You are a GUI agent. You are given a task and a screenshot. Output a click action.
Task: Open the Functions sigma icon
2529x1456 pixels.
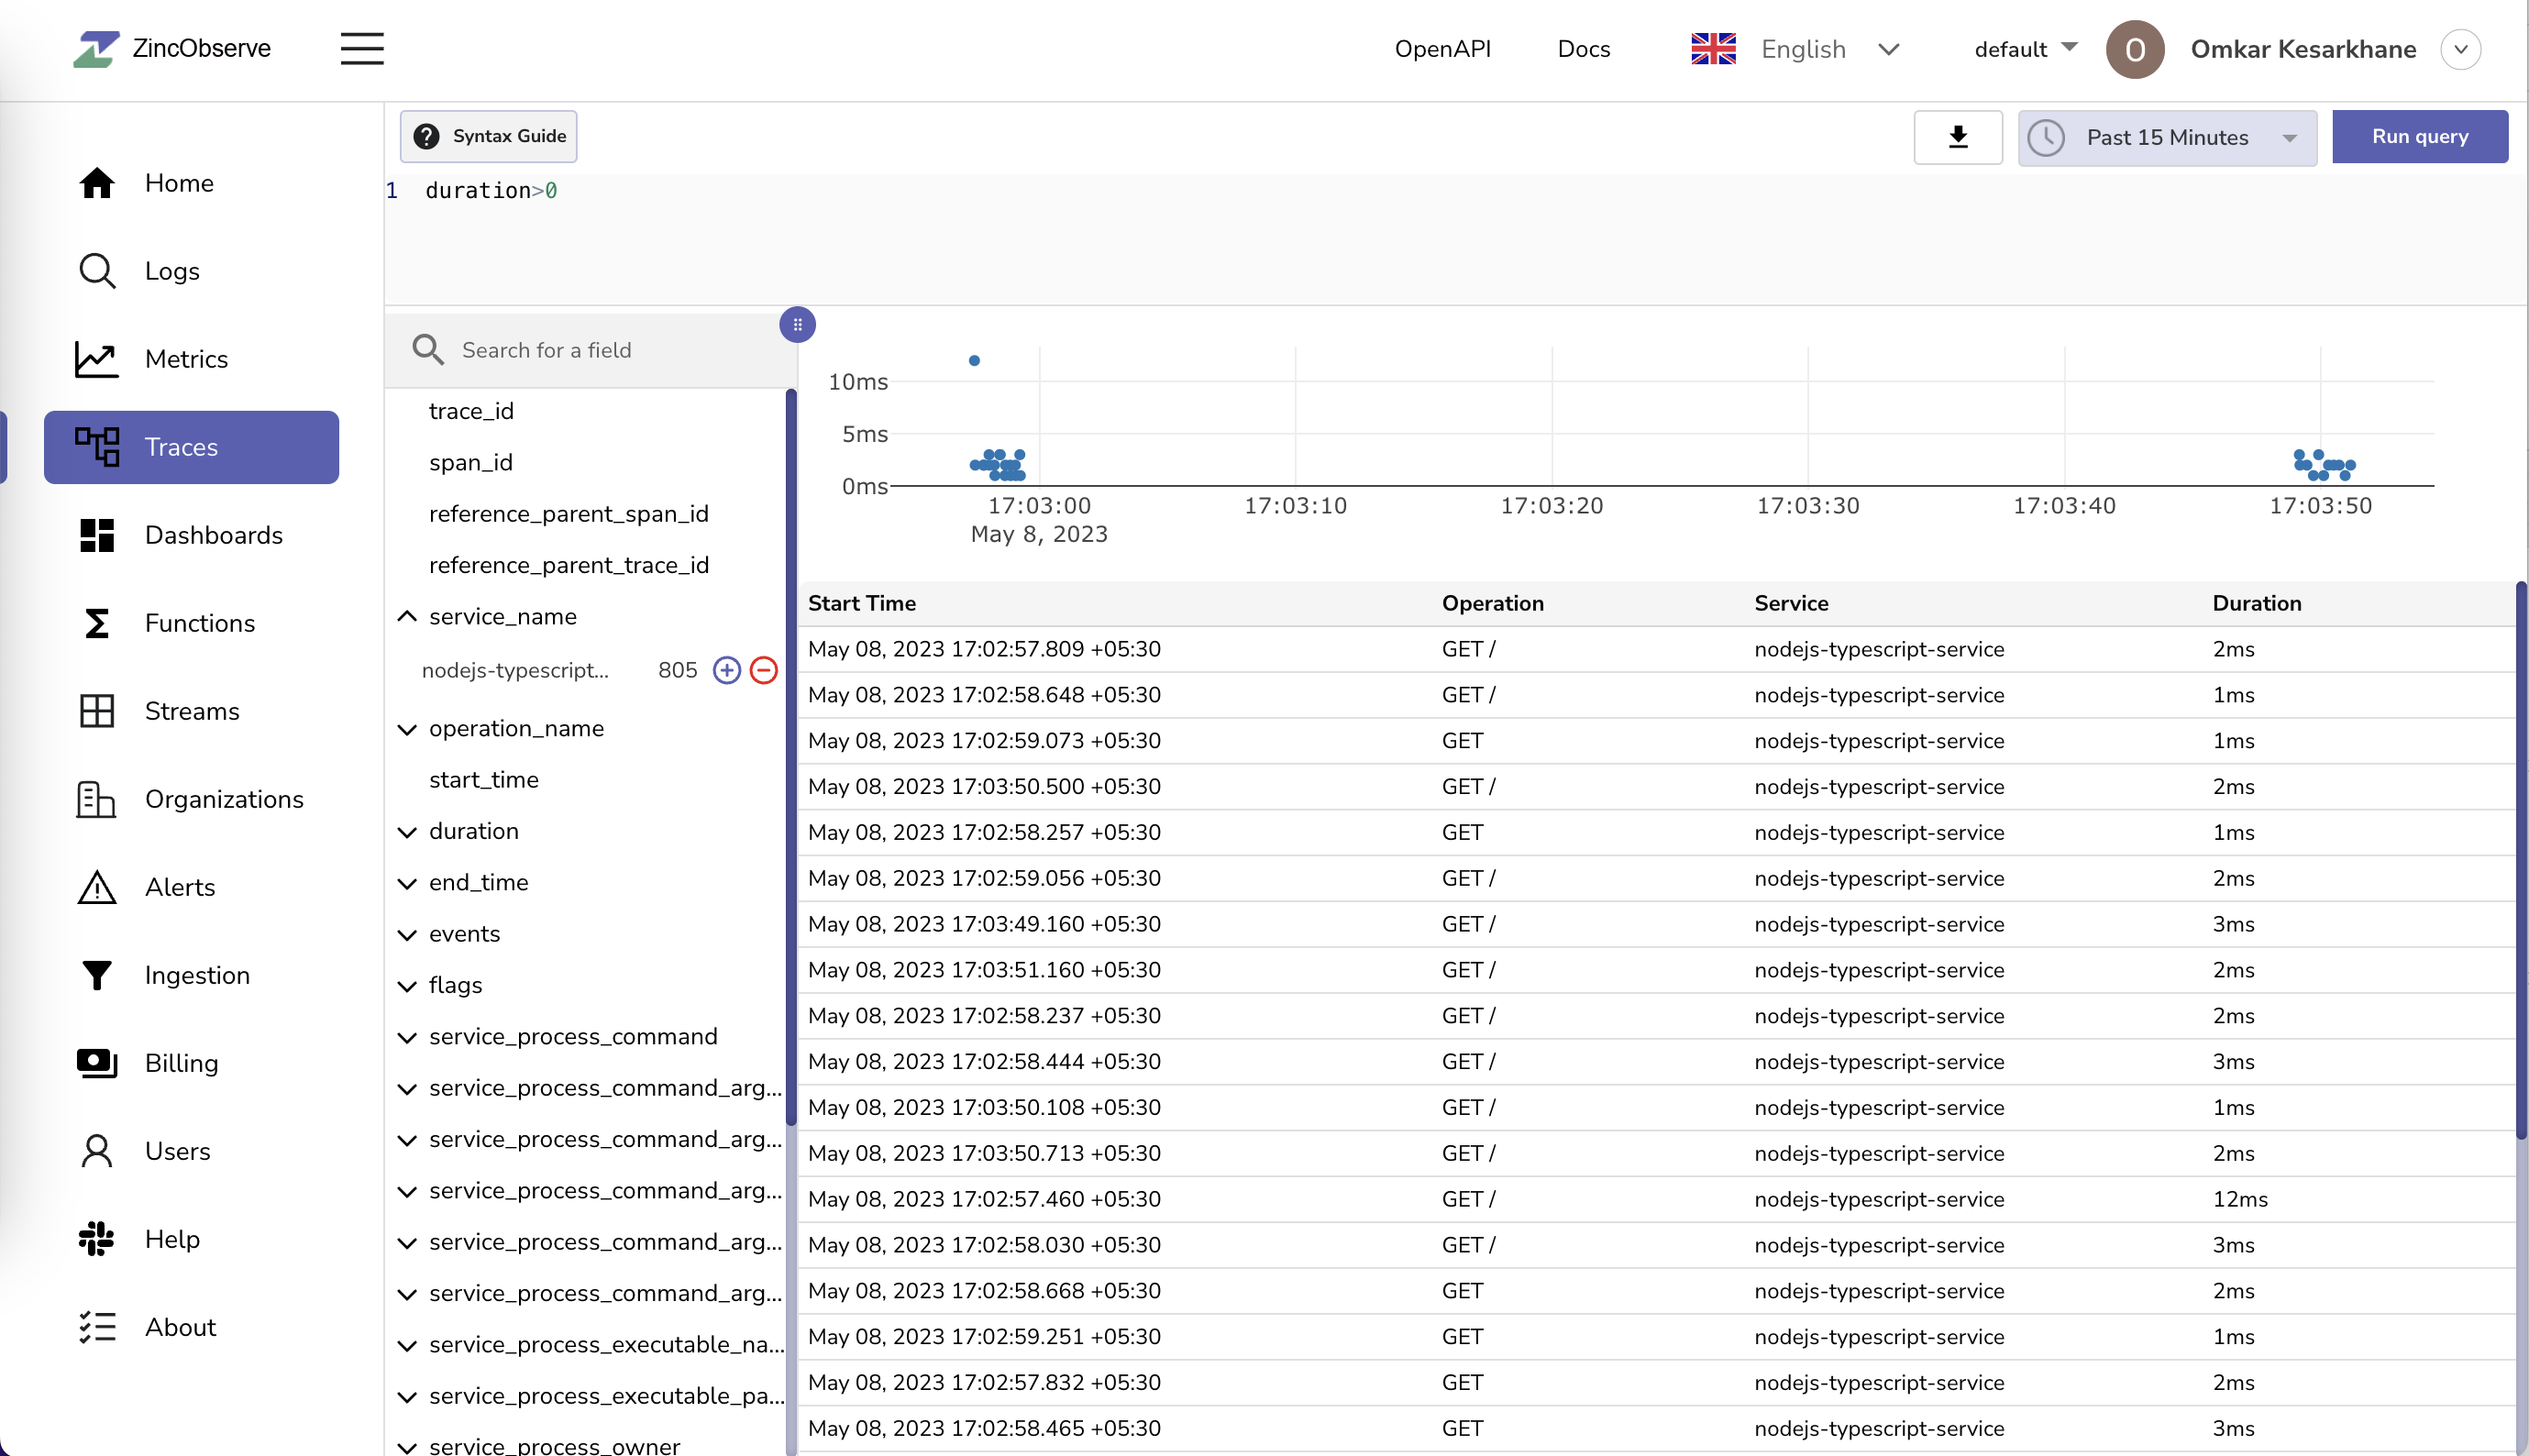coord(97,623)
